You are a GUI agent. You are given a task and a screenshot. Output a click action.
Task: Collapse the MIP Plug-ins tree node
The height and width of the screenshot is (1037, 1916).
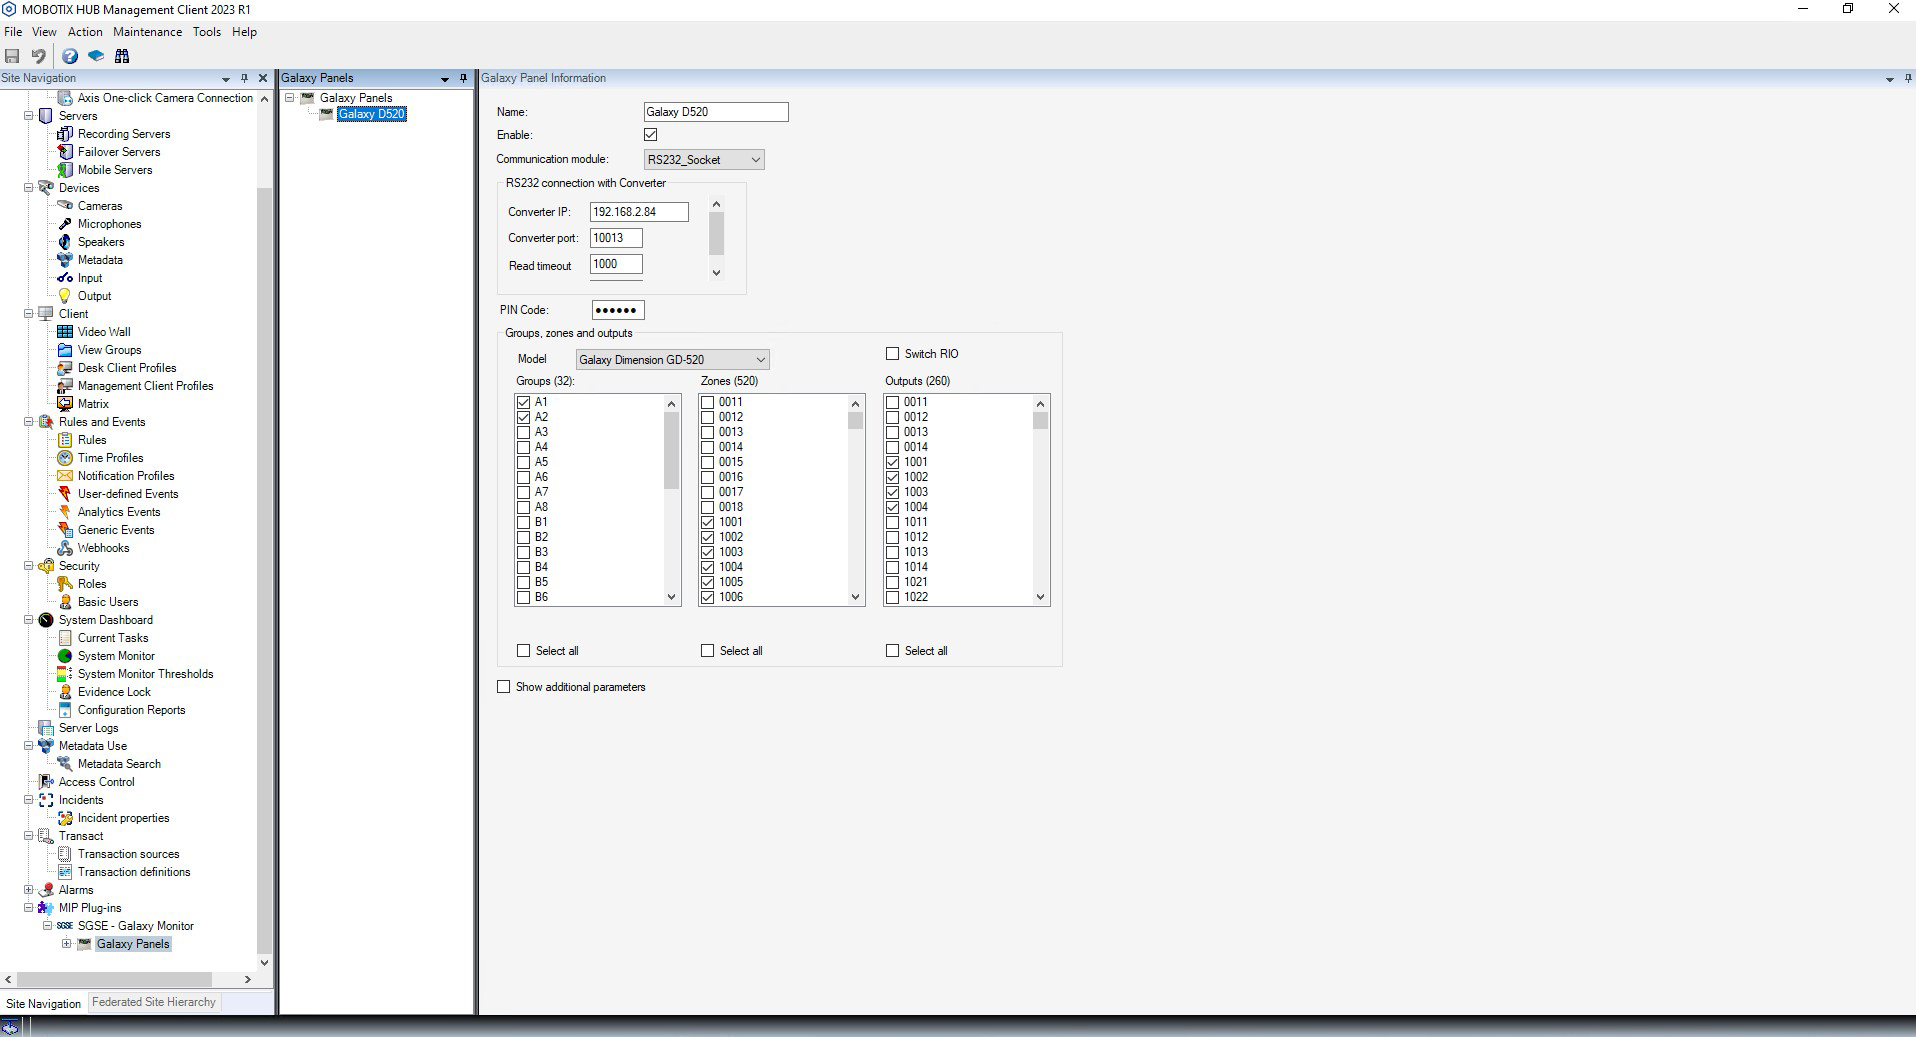tap(29, 908)
